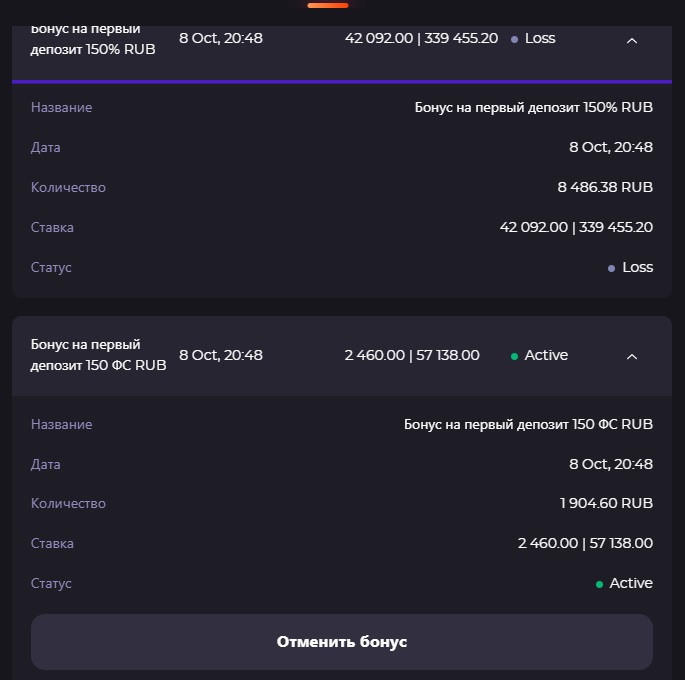Click the orange handle at the top
The image size is (685, 680).
pos(328,5)
